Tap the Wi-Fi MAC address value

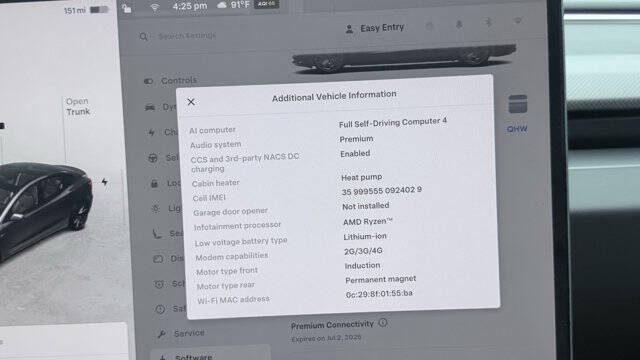pyautogui.click(x=379, y=294)
